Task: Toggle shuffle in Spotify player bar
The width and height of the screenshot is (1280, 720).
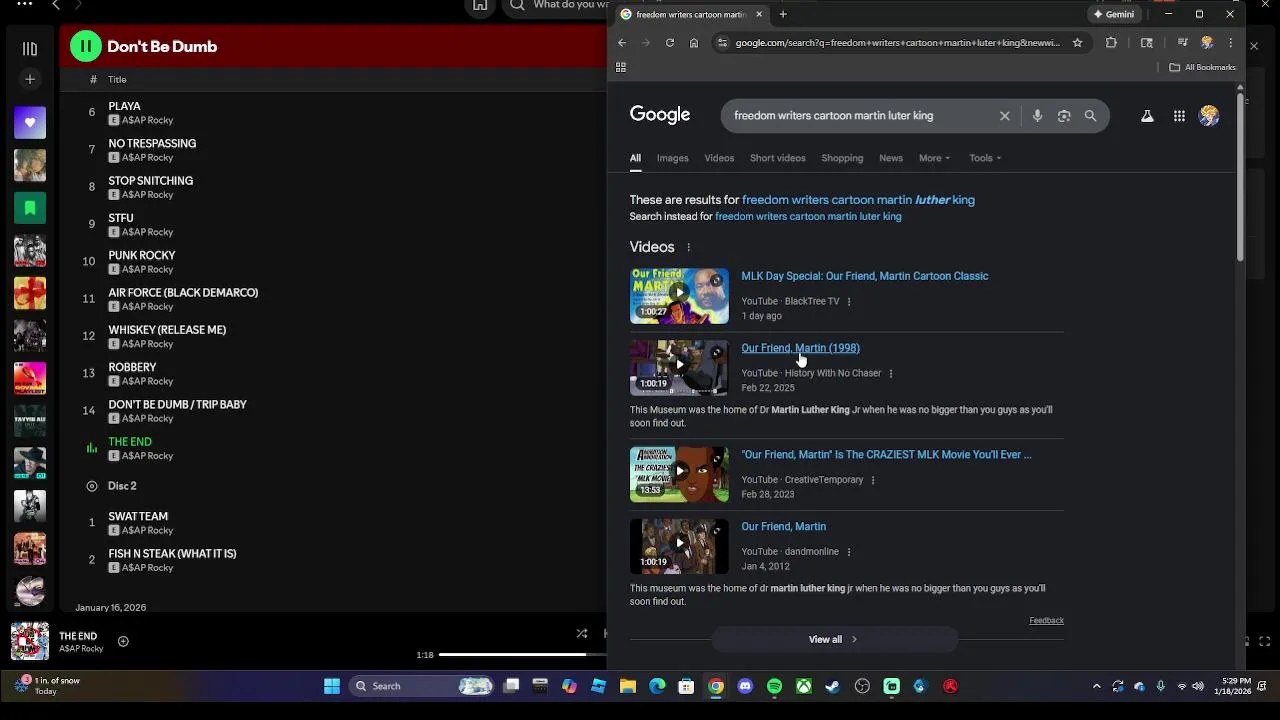Action: 582,633
